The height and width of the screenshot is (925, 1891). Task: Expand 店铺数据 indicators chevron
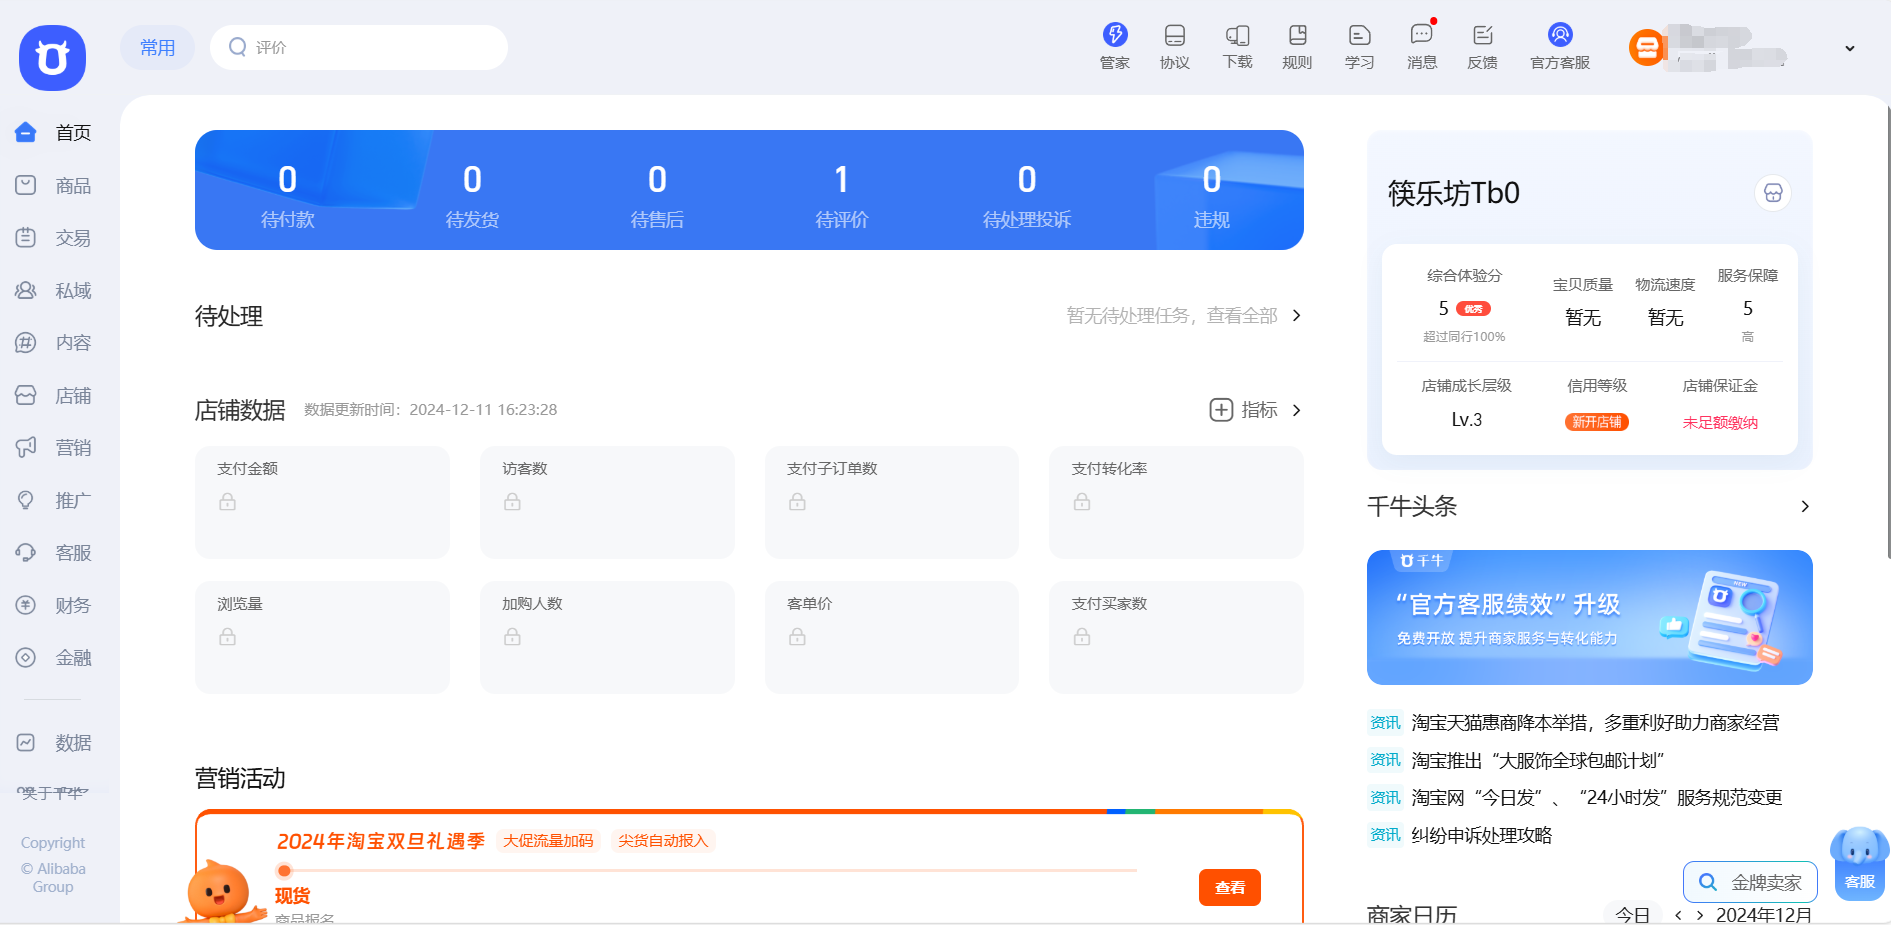[x=1297, y=410]
